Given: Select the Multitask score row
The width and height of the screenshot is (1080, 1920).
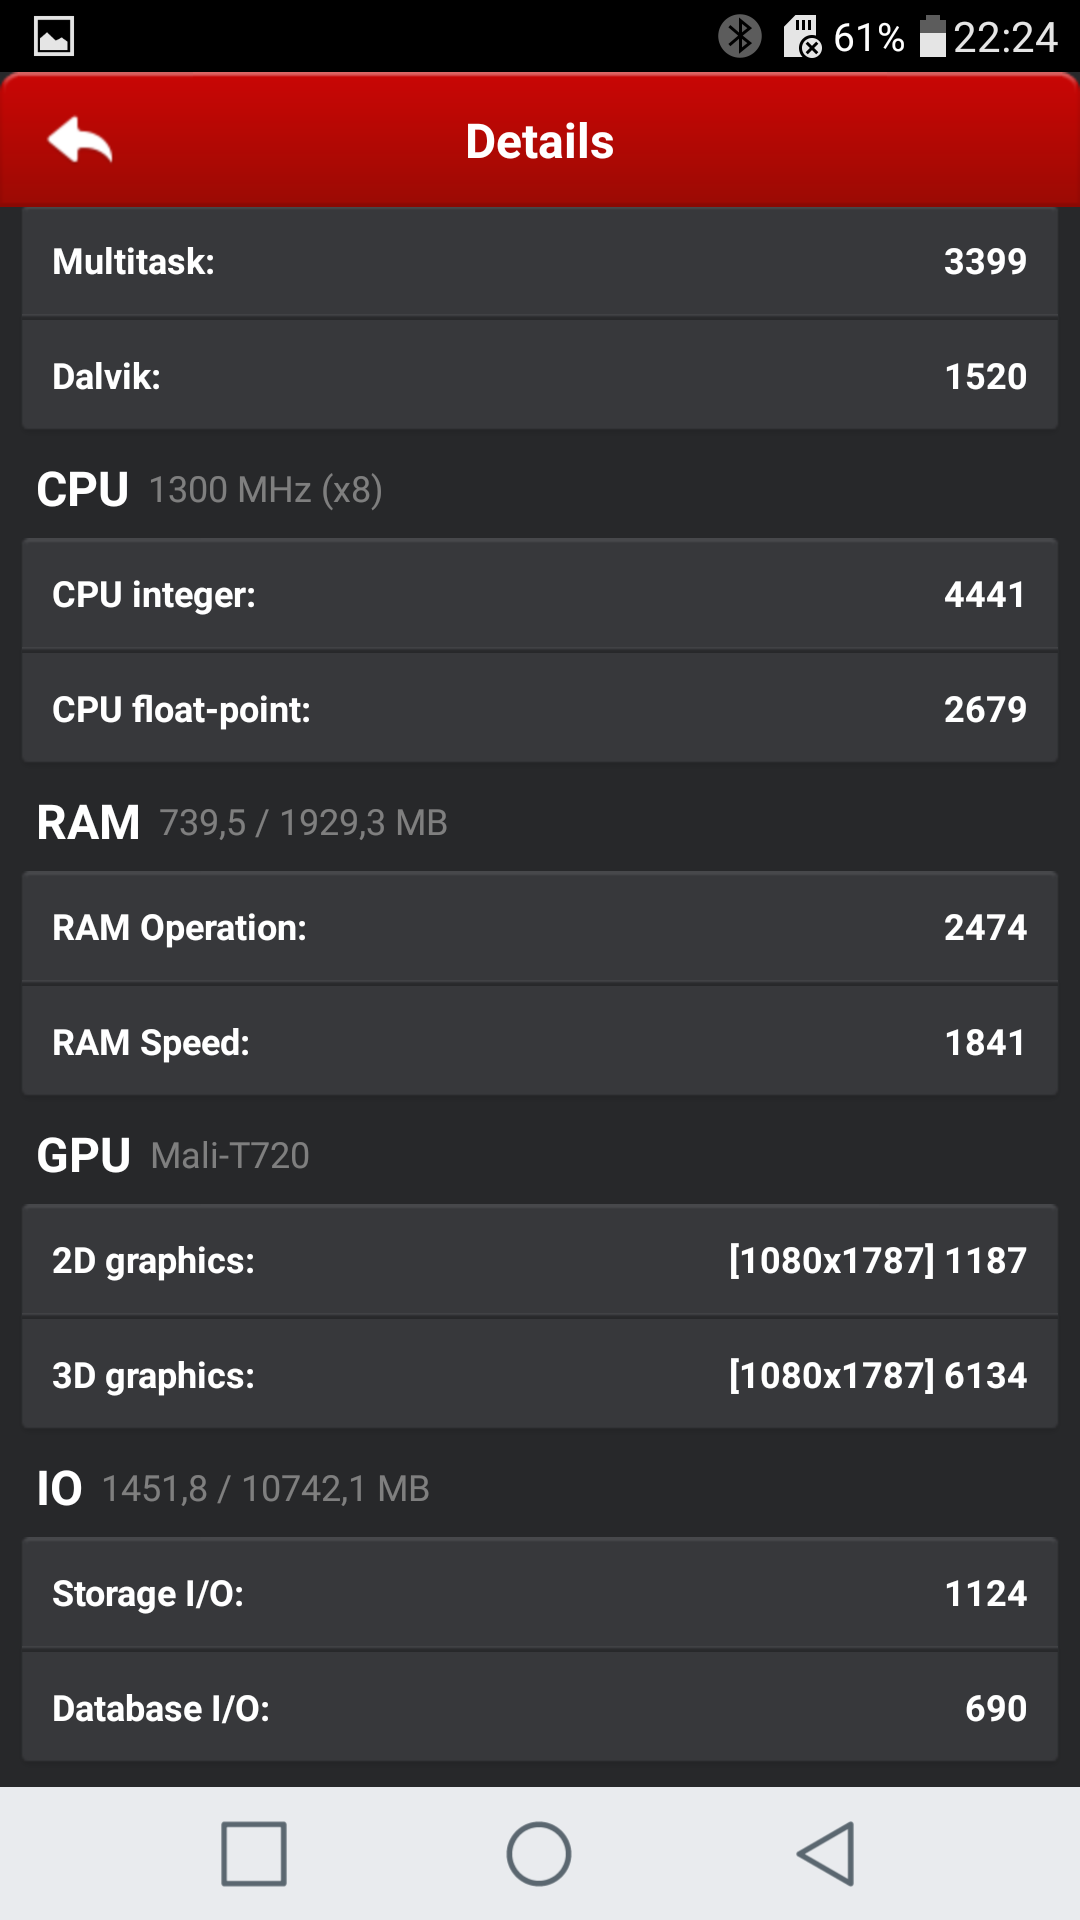Looking at the screenshot, I should [540, 262].
